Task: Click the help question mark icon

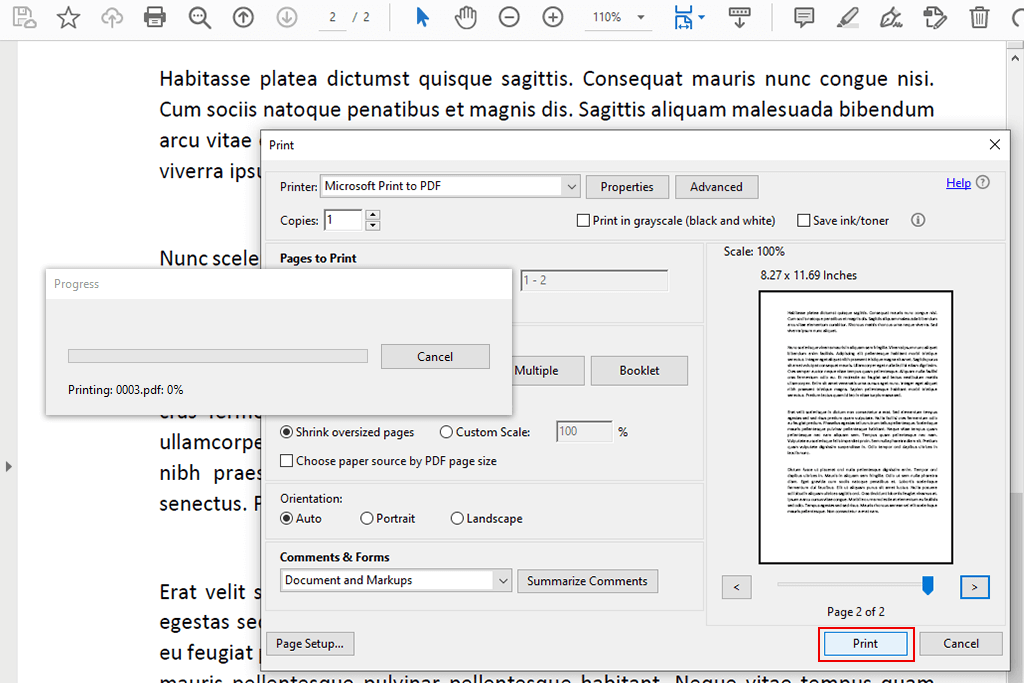Action: tap(984, 182)
